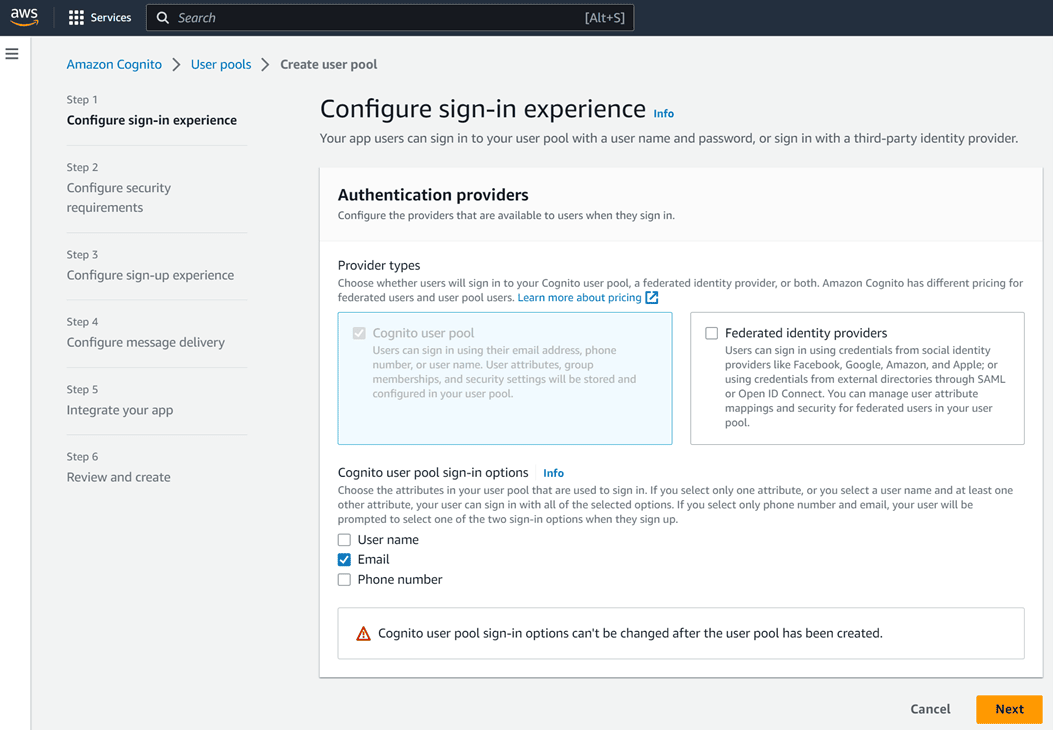Click the external link icon after pricing link
This screenshot has height=730, width=1053.
pos(651,297)
